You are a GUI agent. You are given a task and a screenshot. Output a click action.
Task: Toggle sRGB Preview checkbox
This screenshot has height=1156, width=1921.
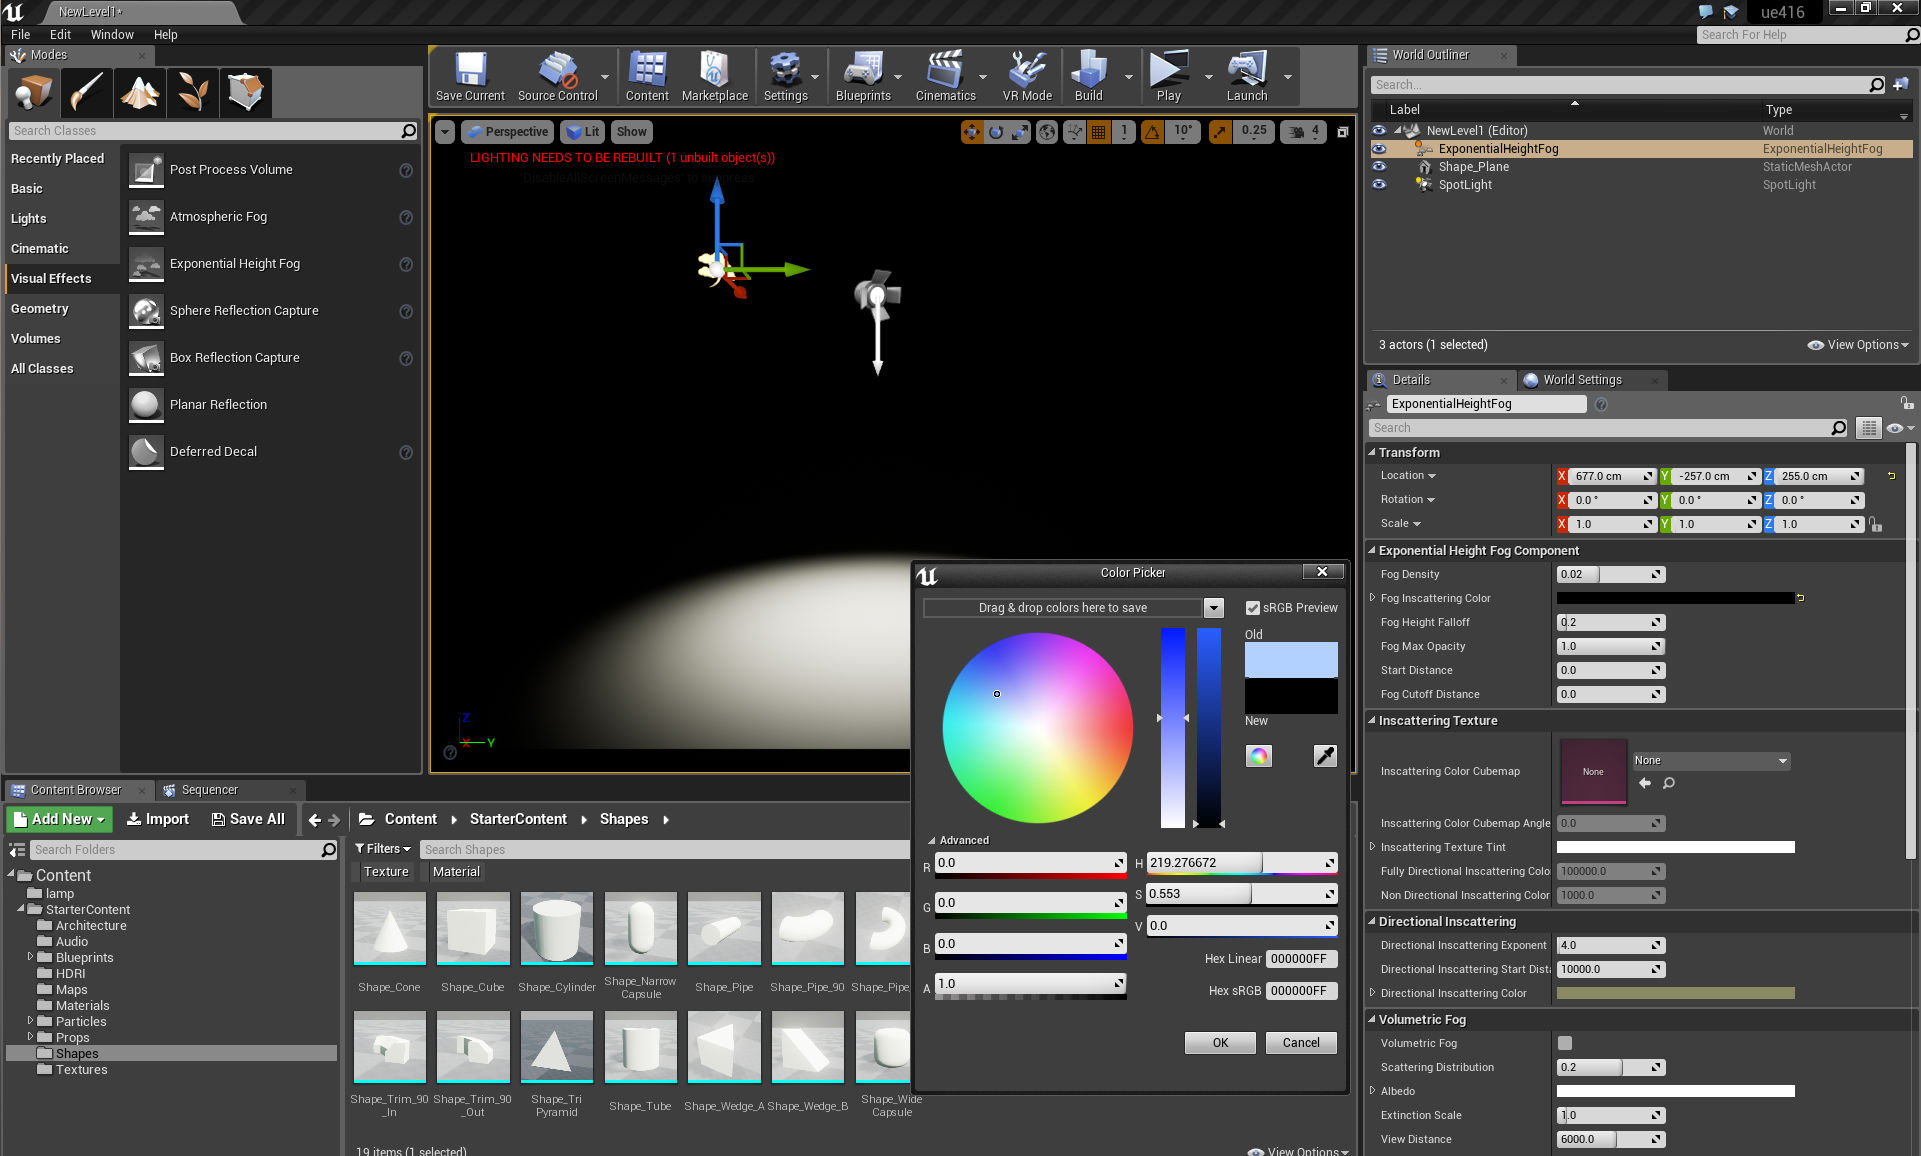tap(1252, 608)
